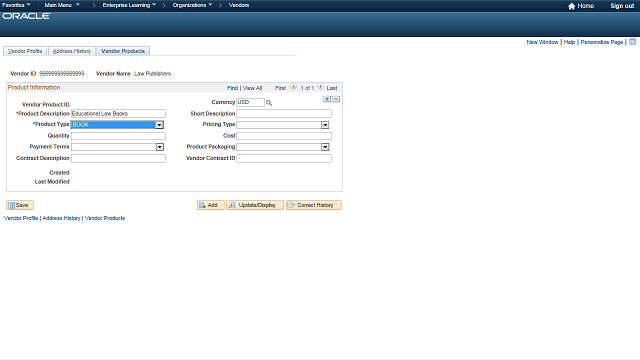Delete product row with minus icon
Image resolution: width=640 pixels, height=360 pixels.
tap(336, 99)
